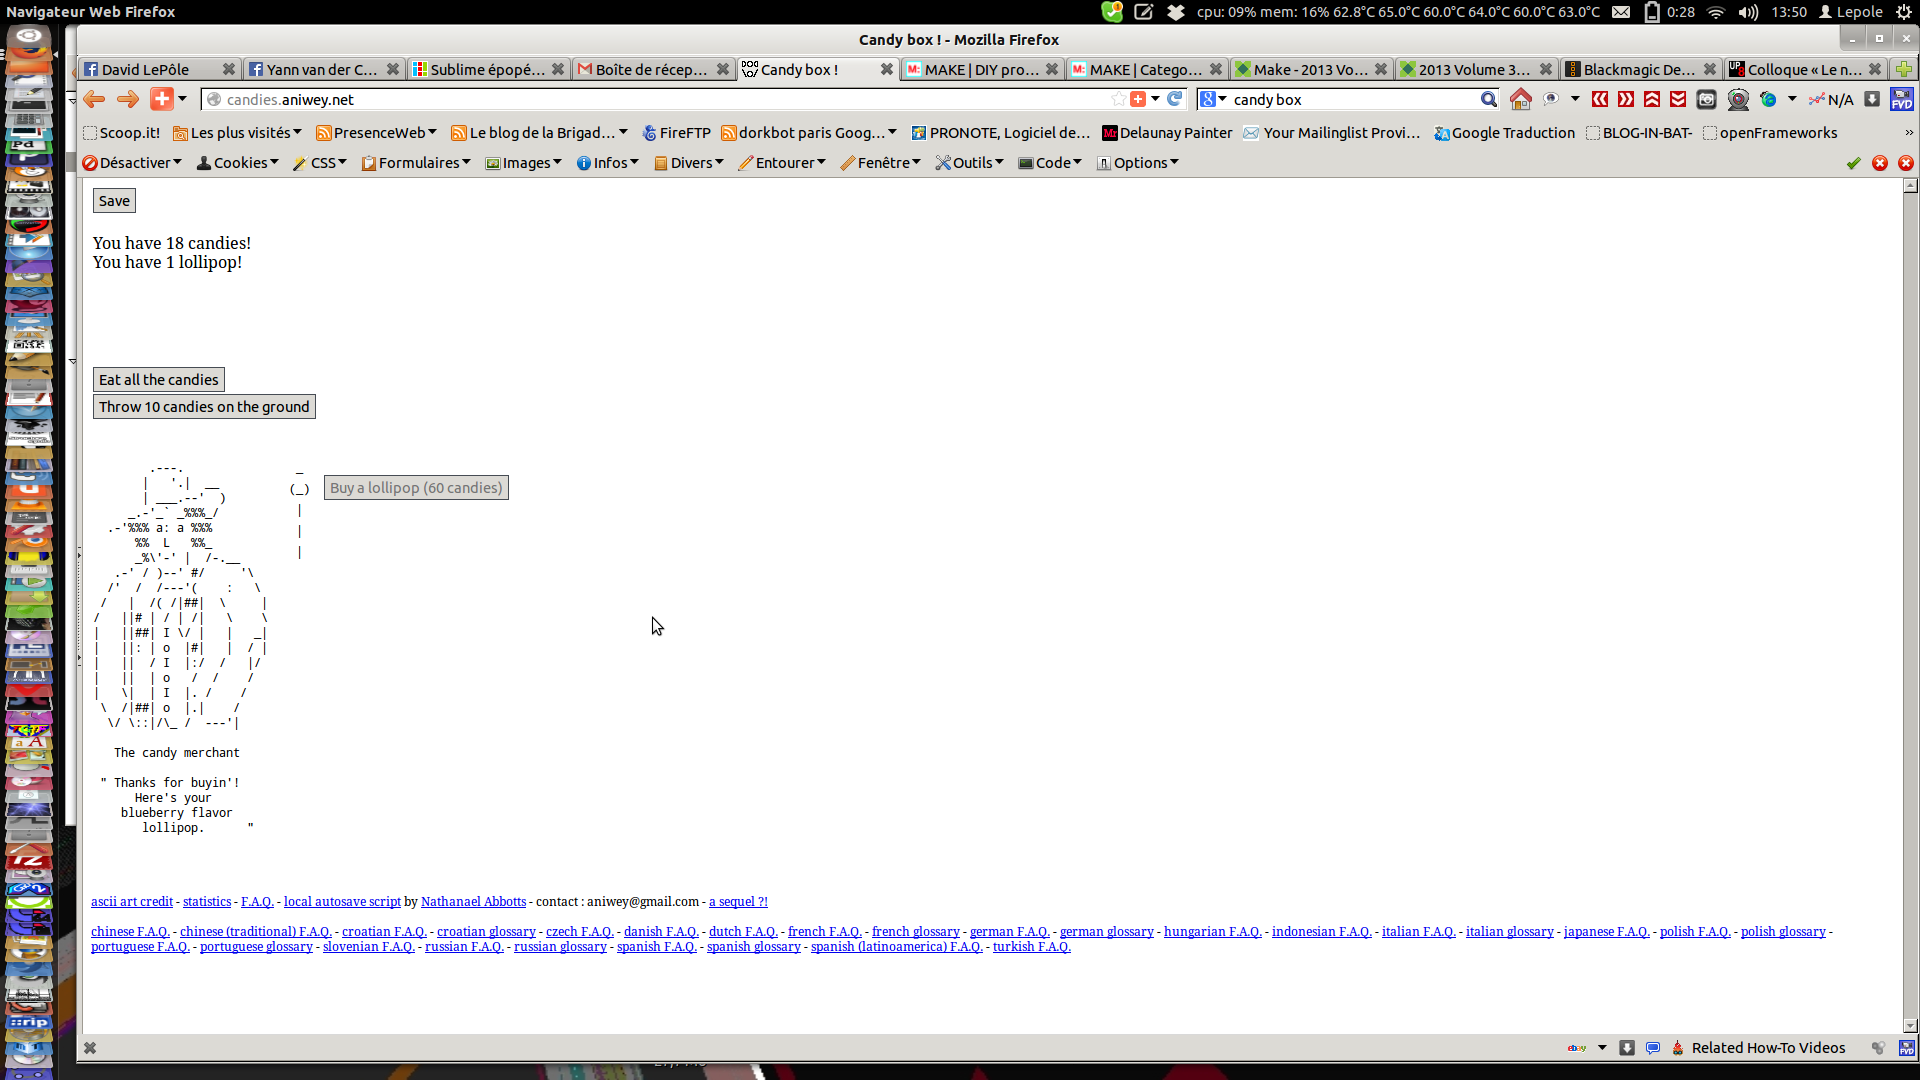The width and height of the screenshot is (1920, 1080).
Task: Click Eat all the candies button
Action: click(158, 380)
